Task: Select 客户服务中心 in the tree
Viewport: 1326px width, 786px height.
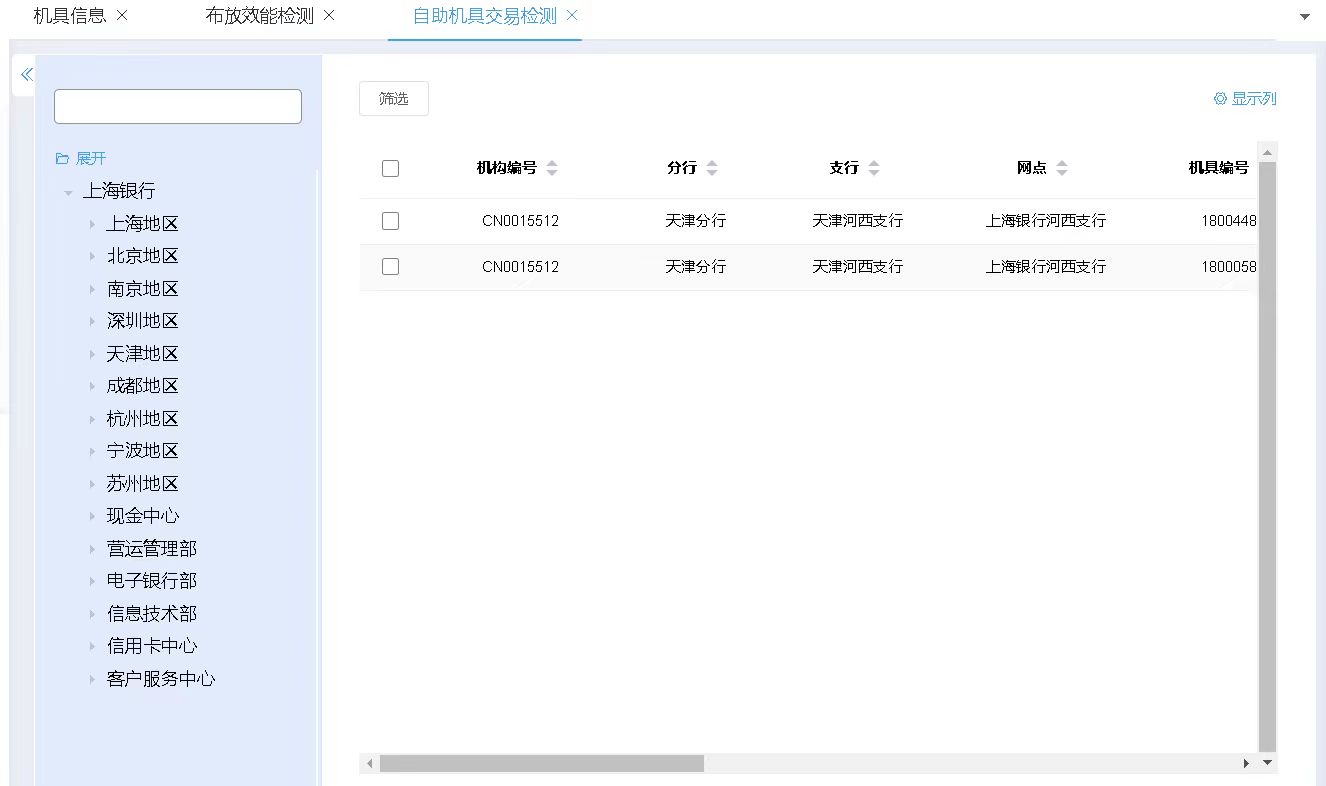Action: pyautogui.click(x=161, y=679)
